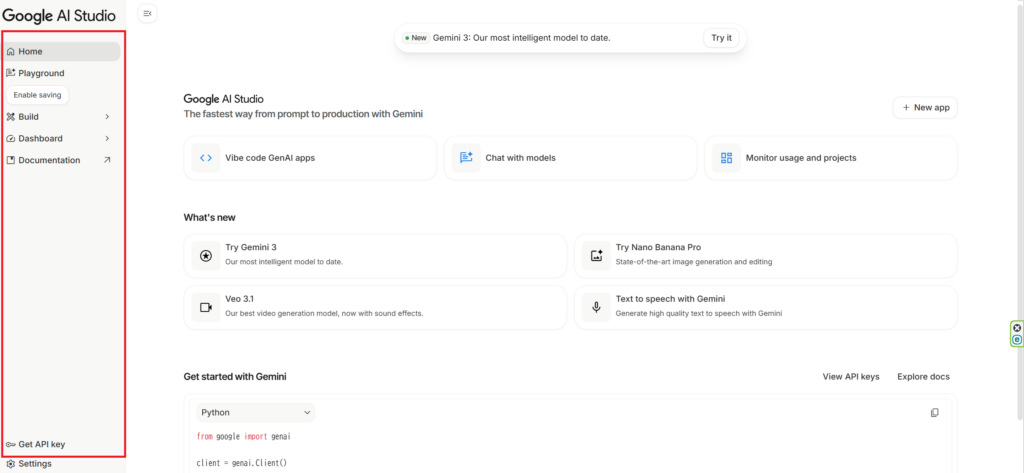
Task: Expand the Dashboard submenu chevron
Action: pyautogui.click(x=107, y=139)
